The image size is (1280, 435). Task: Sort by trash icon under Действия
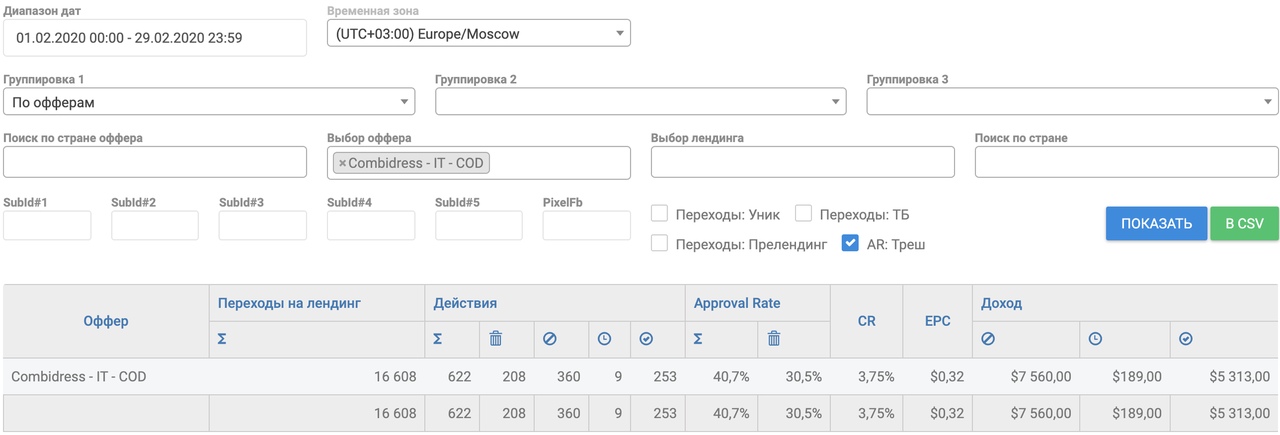495,340
